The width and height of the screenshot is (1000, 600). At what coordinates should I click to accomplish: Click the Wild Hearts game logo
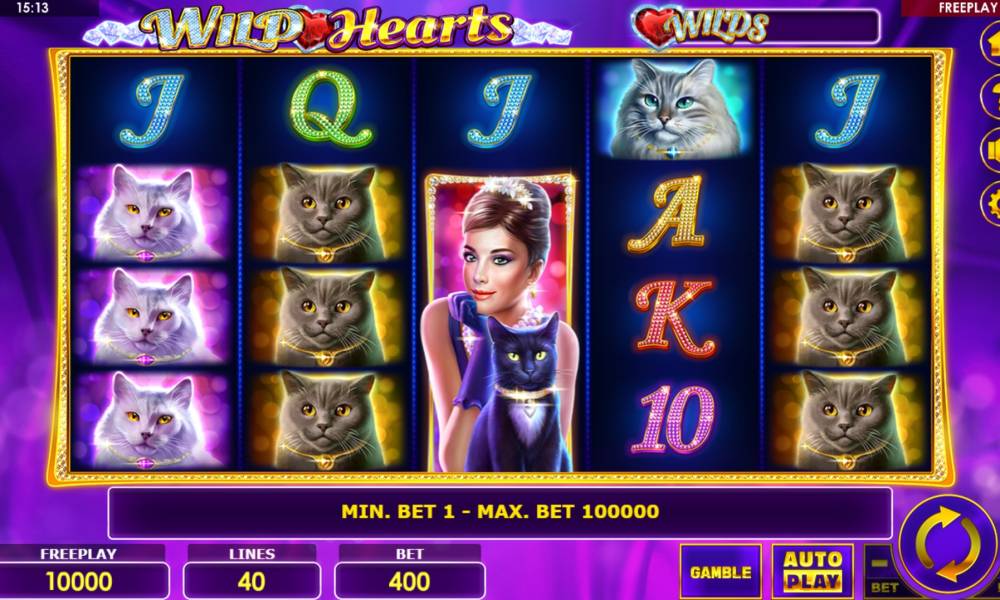(327, 28)
